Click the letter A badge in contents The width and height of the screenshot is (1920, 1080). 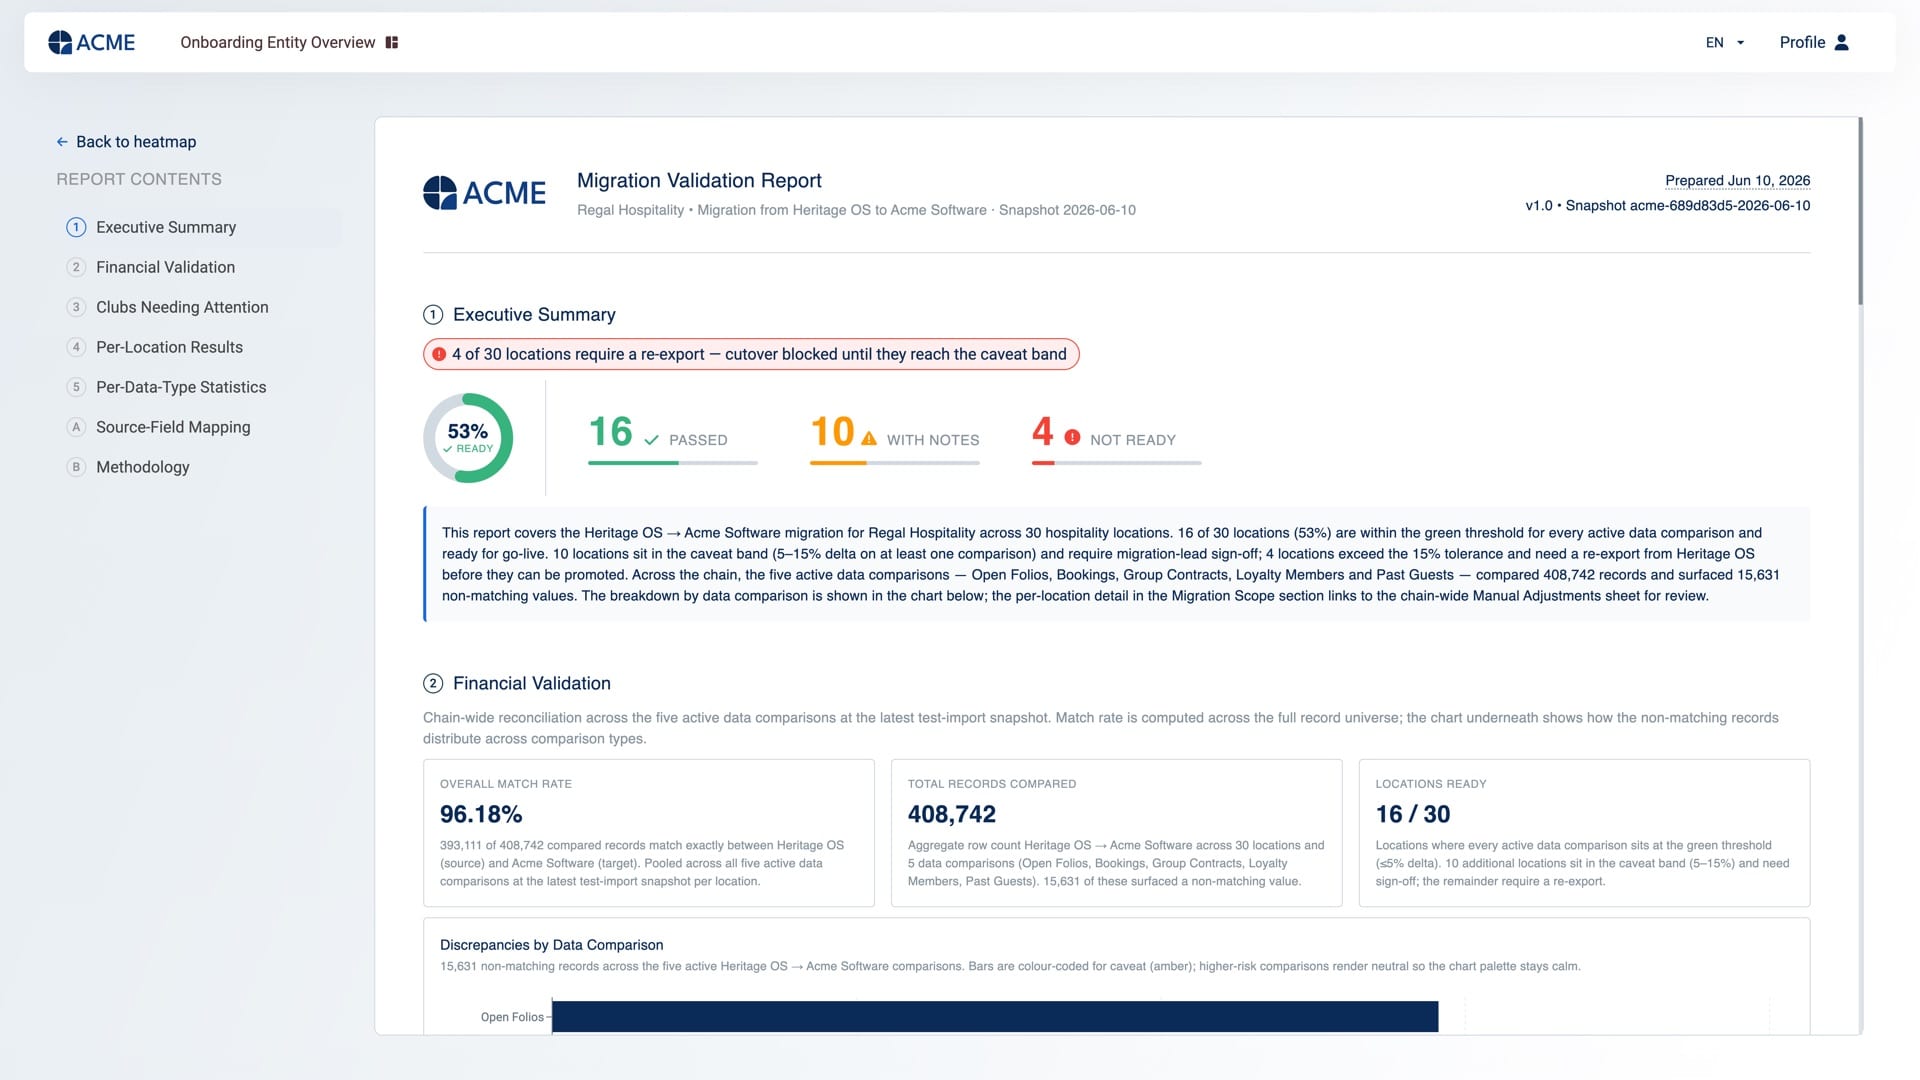point(76,427)
